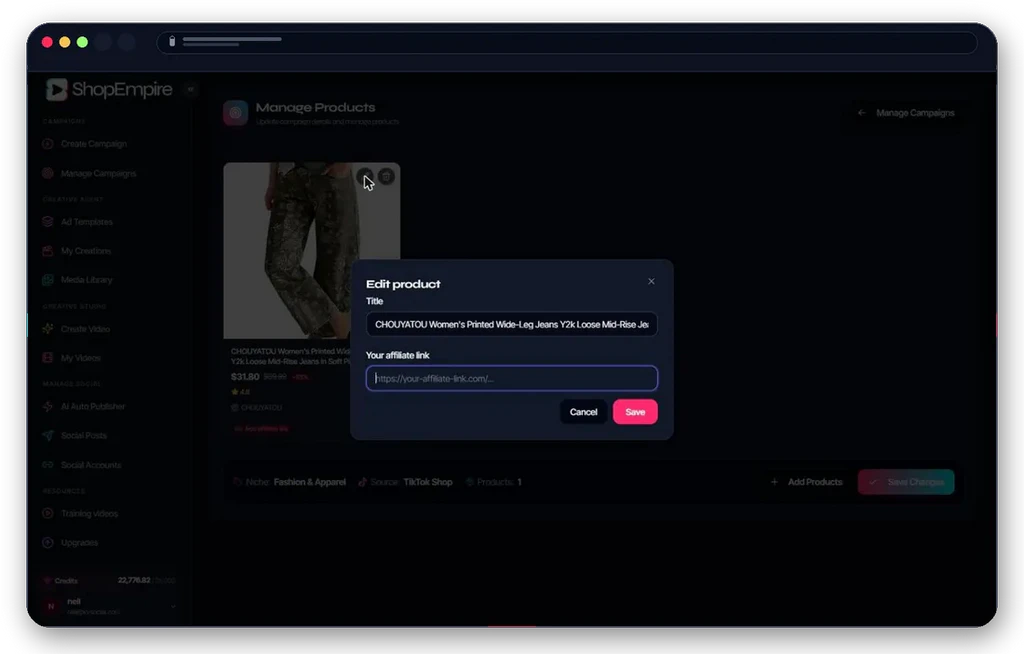Click the browser address bar
Screen dimensions: 1024x654
(x=567, y=42)
